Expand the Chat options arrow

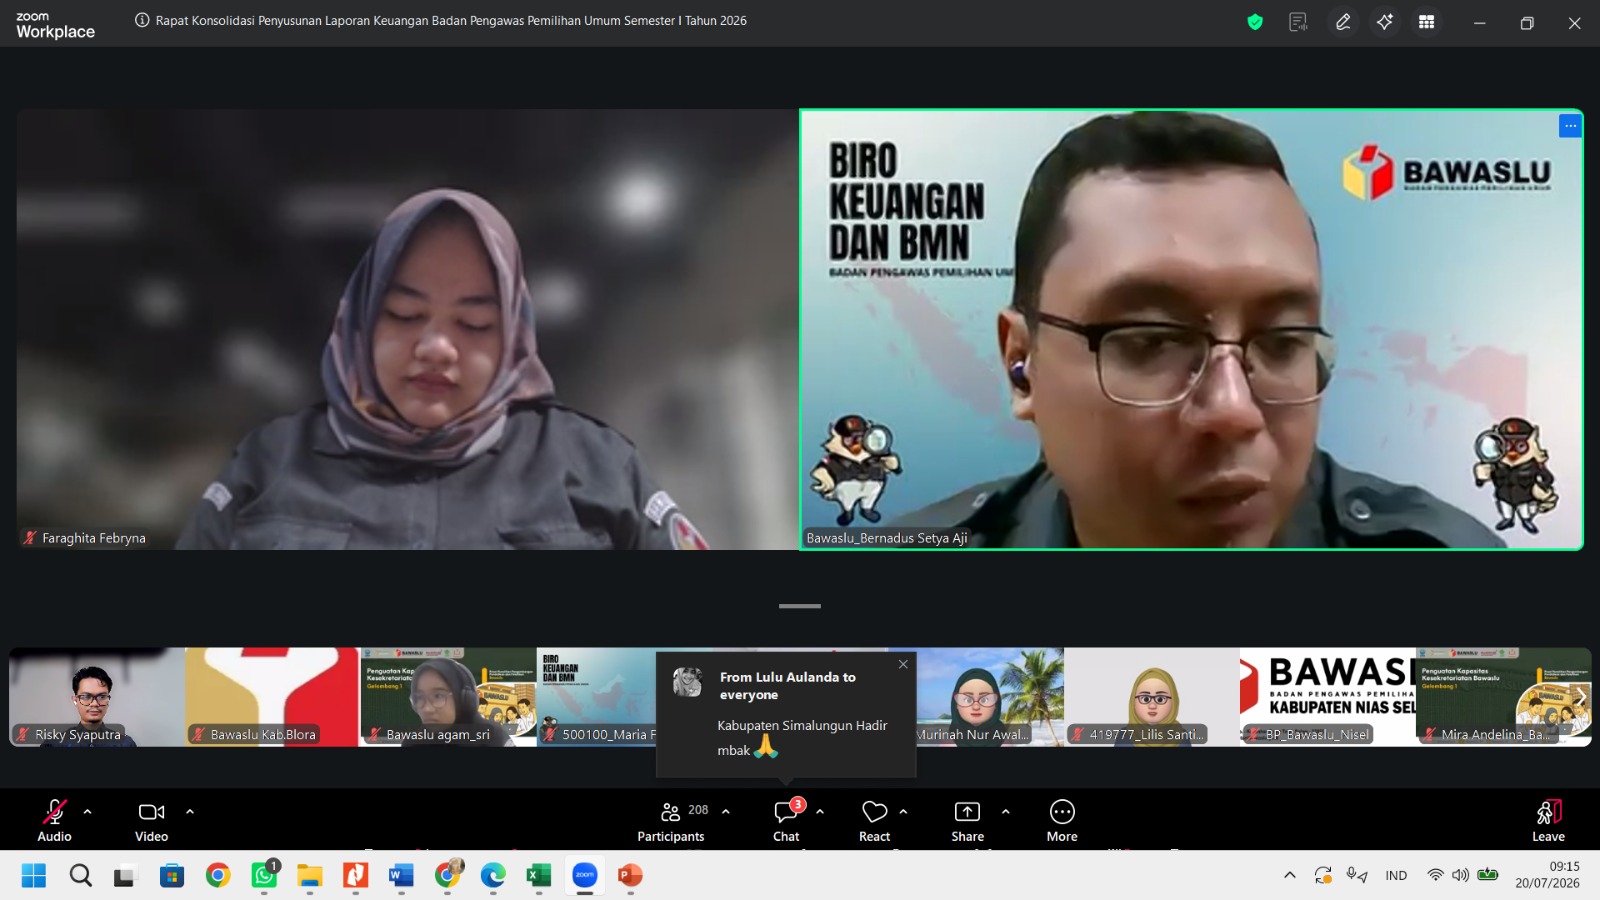tap(820, 812)
